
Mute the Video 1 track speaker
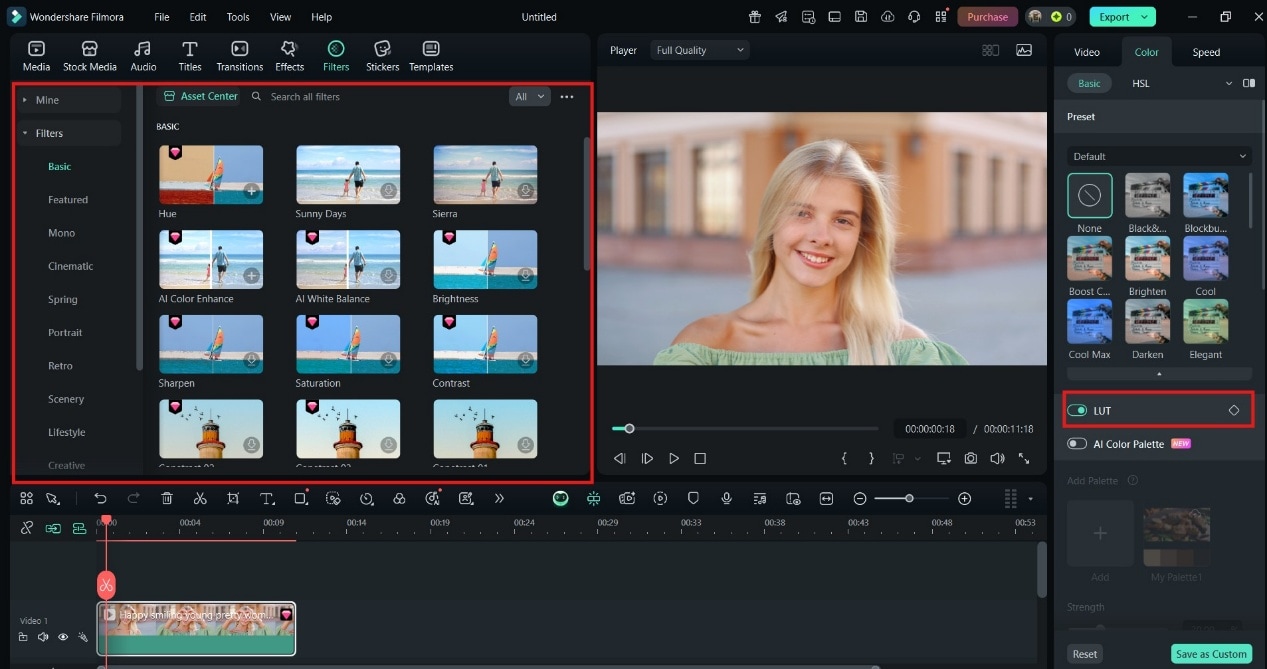pos(43,637)
